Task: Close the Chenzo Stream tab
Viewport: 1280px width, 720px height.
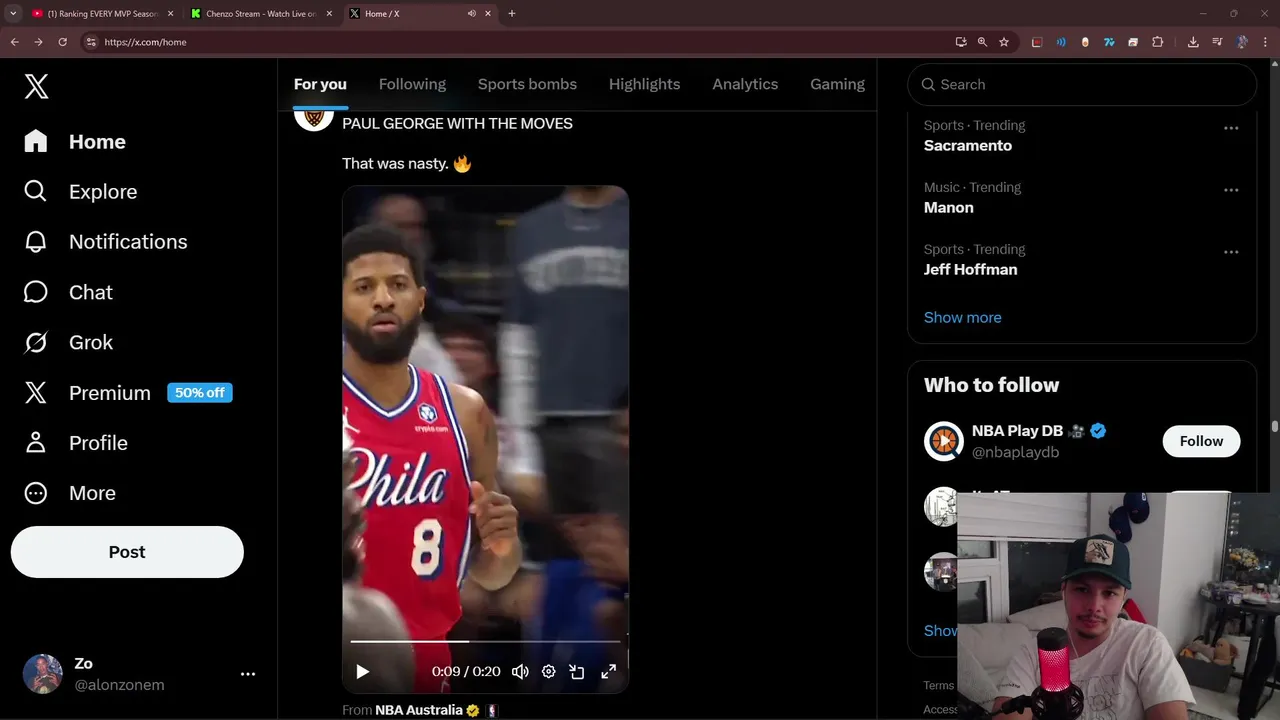Action: click(x=329, y=14)
